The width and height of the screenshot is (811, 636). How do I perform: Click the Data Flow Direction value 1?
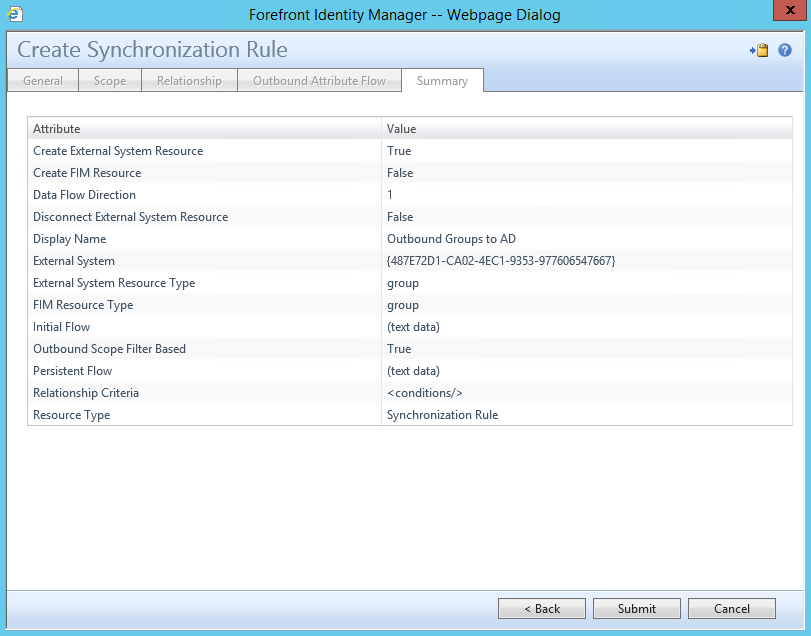(x=390, y=195)
